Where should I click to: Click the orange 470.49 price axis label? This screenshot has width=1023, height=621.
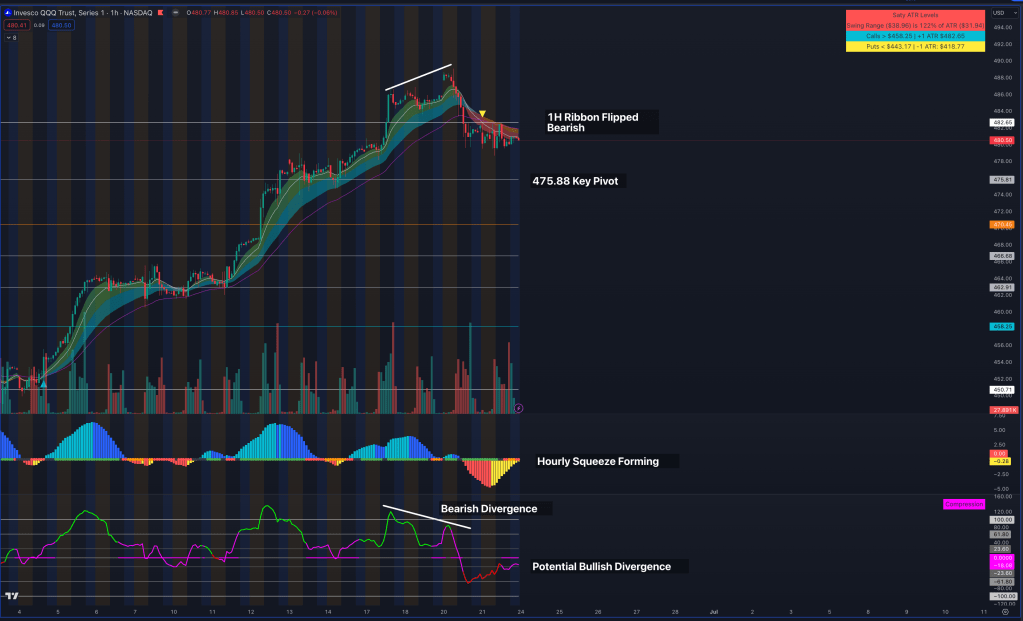pyautogui.click(x=1002, y=225)
